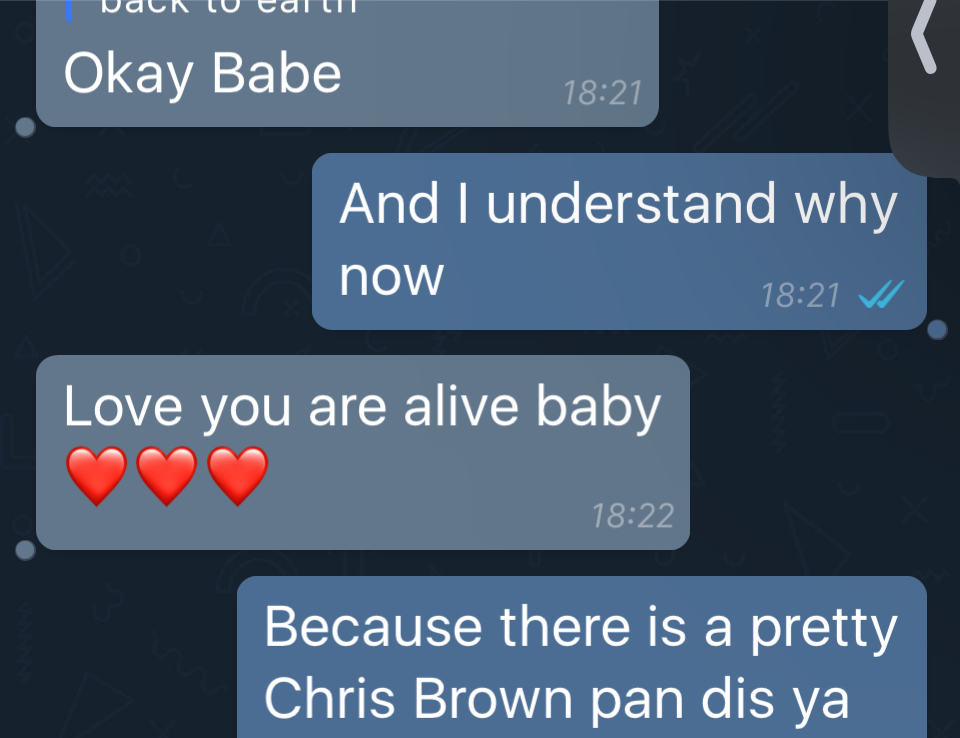Click the 18:21 timestamp on outgoing message

(800, 295)
